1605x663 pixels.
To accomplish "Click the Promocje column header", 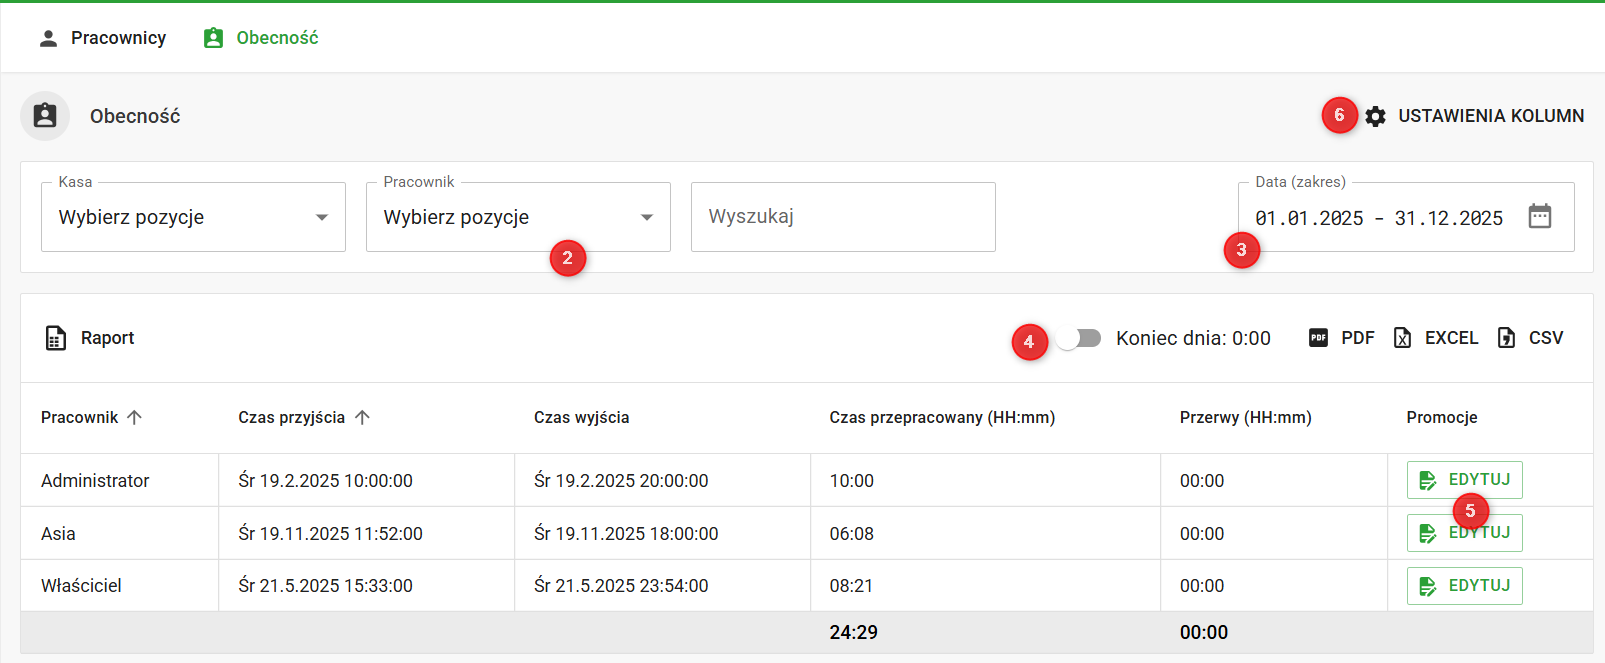I will coord(1442,417).
